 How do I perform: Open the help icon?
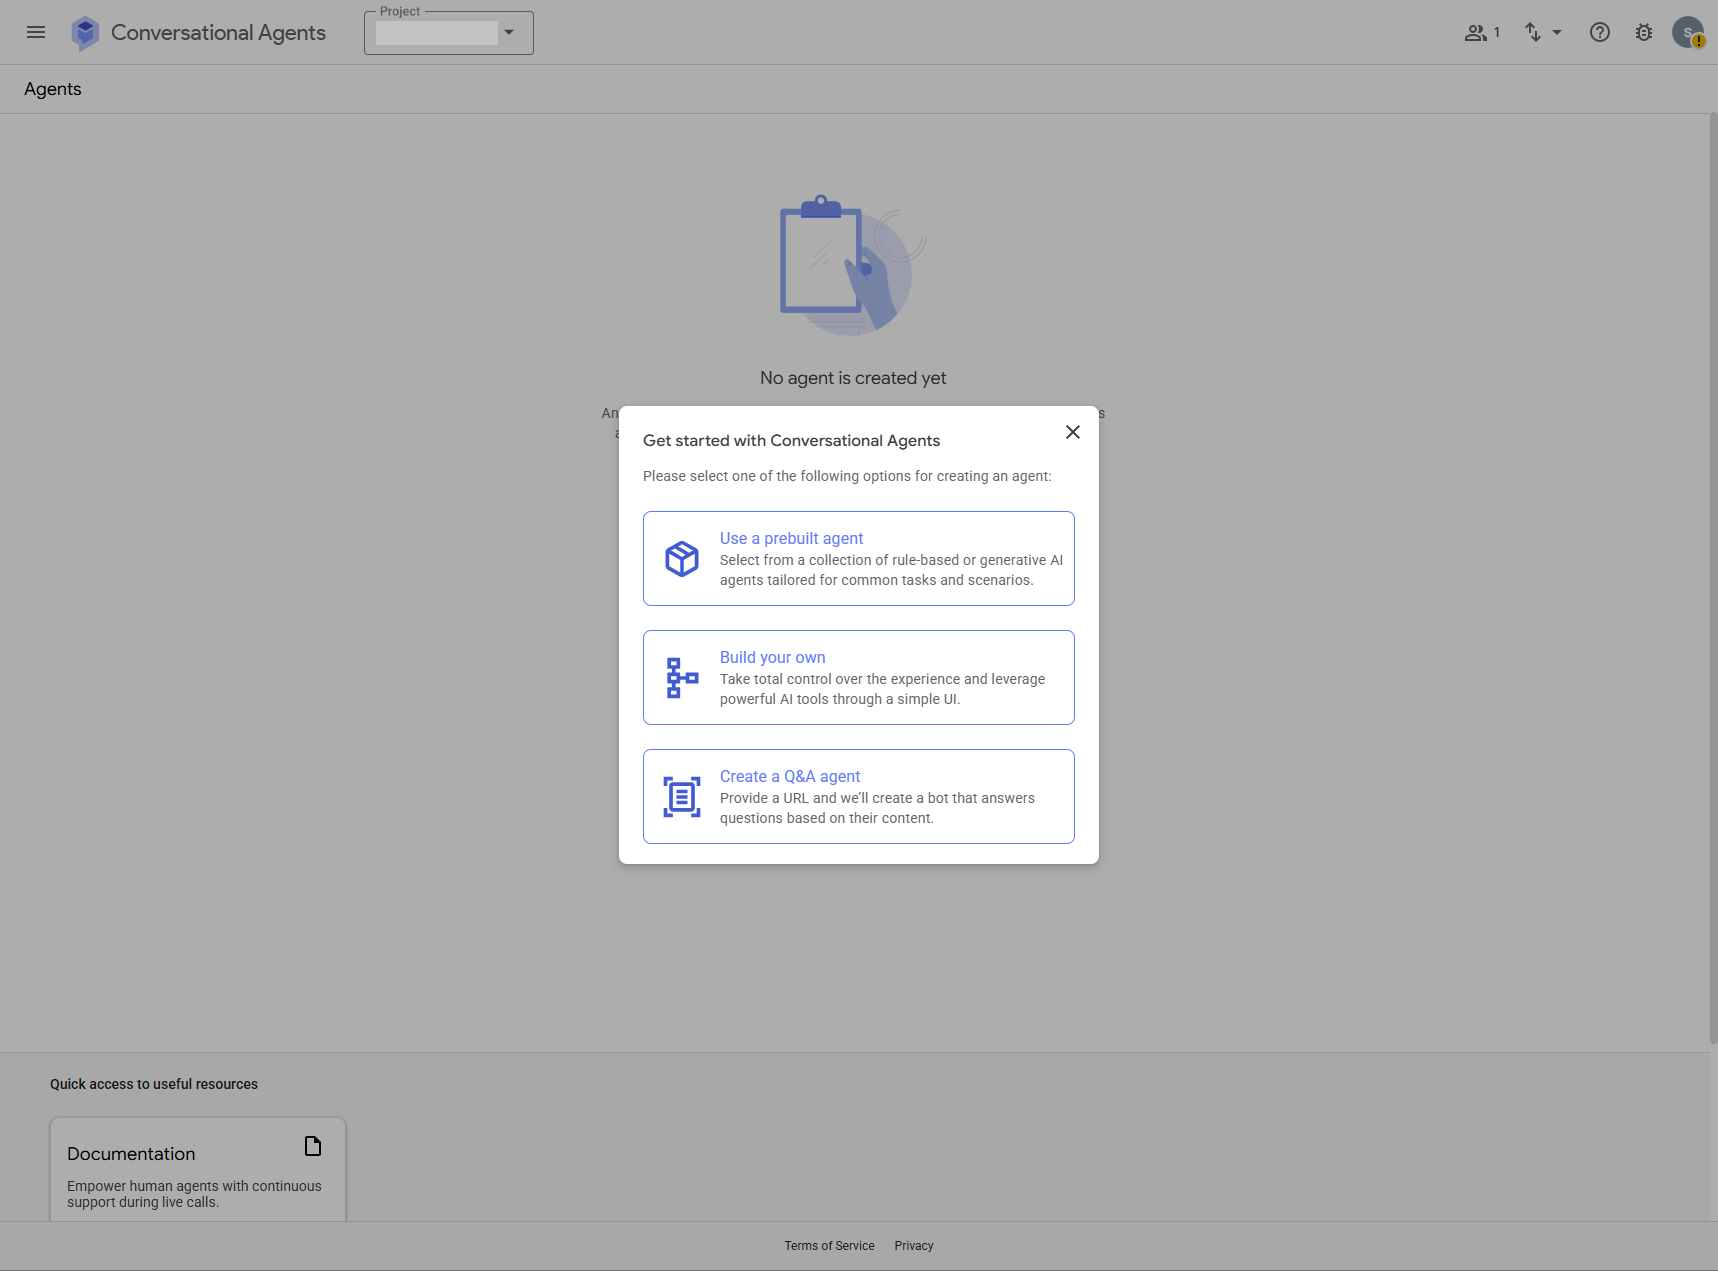(x=1599, y=32)
